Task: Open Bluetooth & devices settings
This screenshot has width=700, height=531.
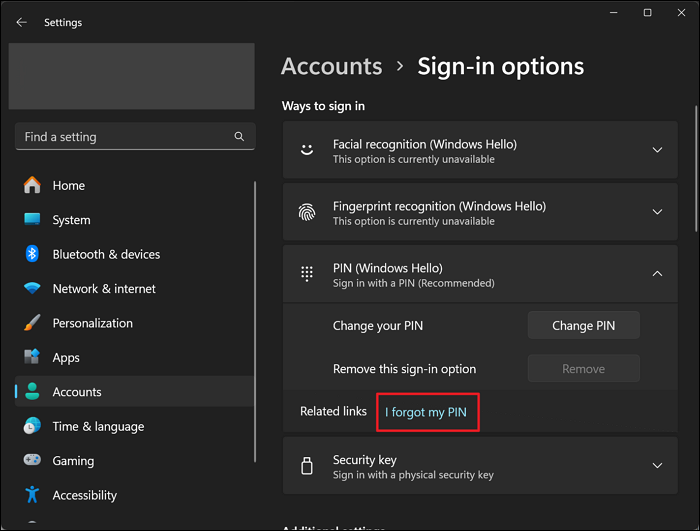Action: click(x=106, y=254)
